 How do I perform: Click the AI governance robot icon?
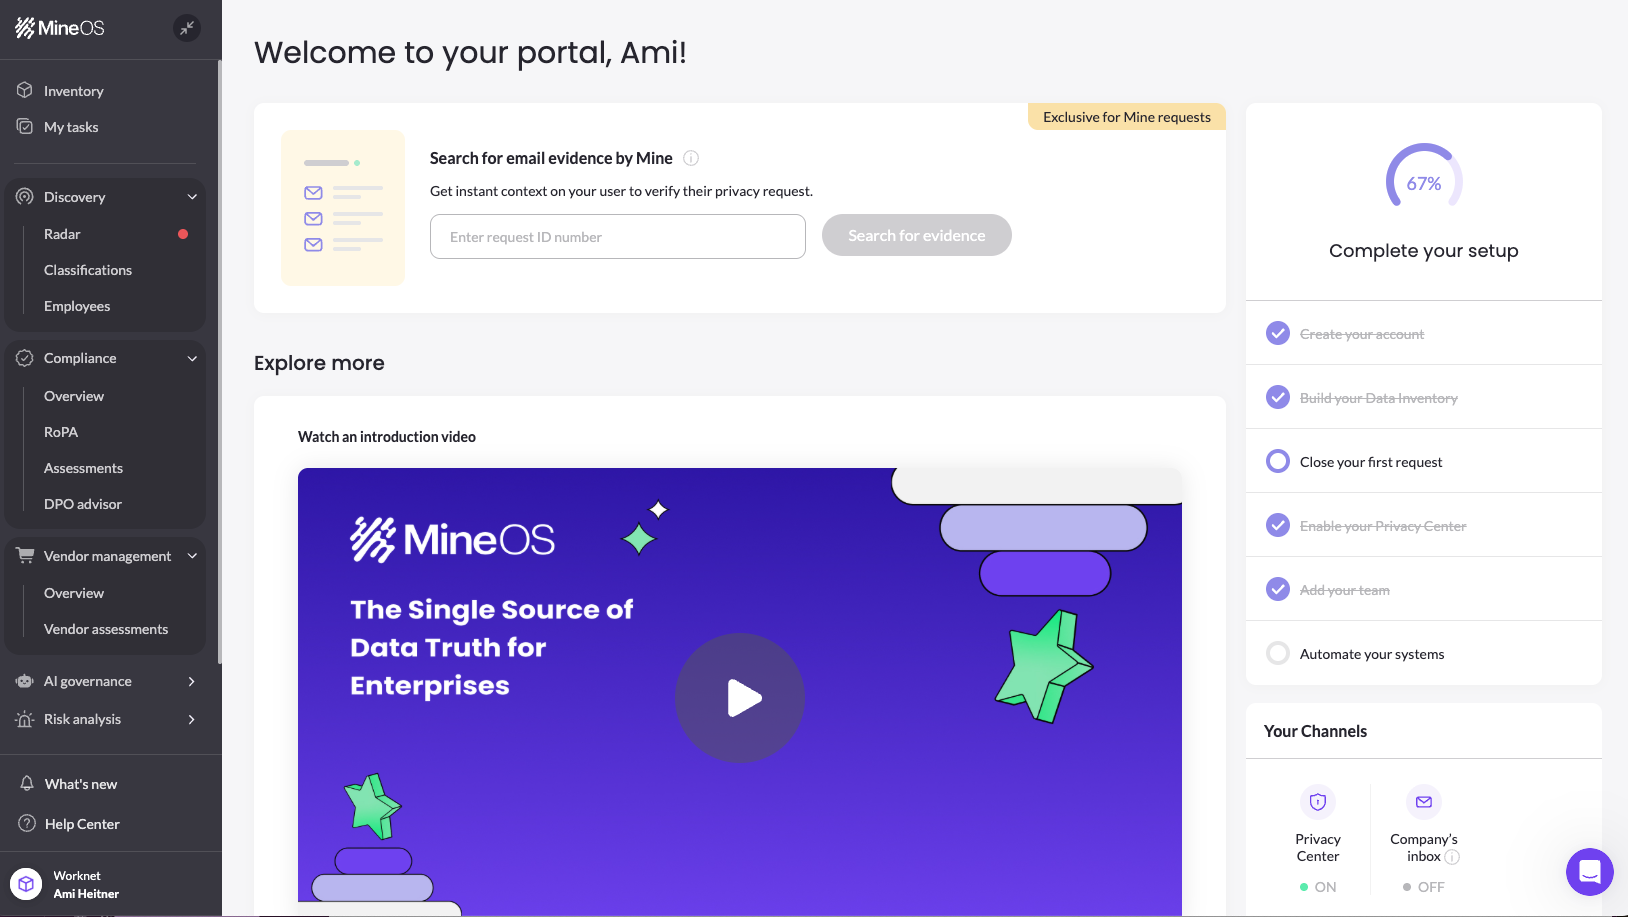click(x=25, y=681)
